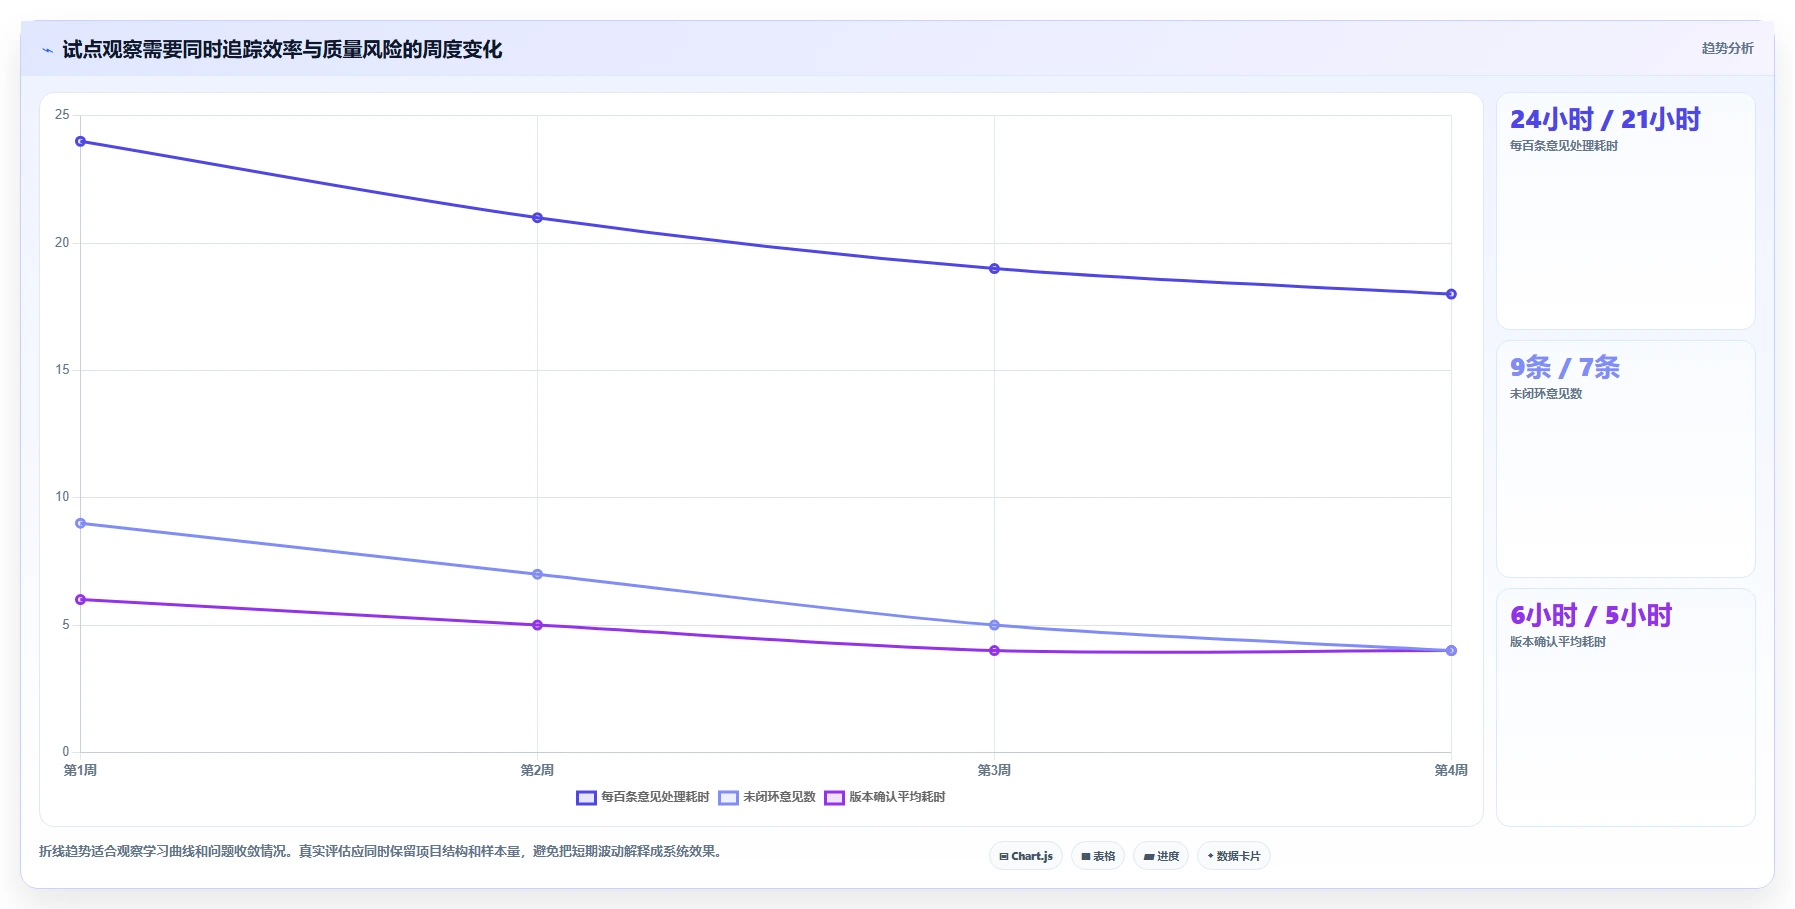This screenshot has height=909, width=1795.
Task: Toggle the 每百条意见处理耗时 legend color box
Action: click(586, 797)
